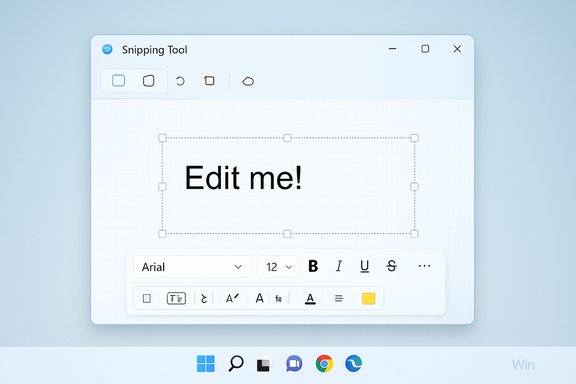Screen dimensions: 576x384
Task: Open the Arial font family dropdown
Action: (192, 267)
